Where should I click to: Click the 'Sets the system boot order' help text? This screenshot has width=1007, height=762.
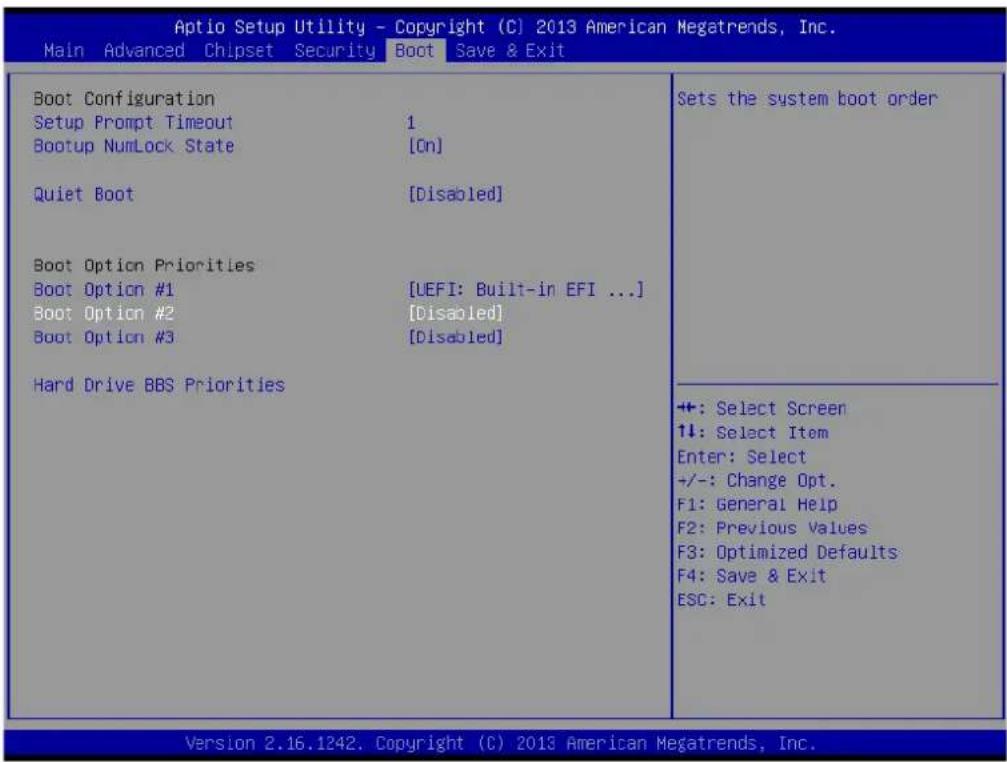(807, 98)
